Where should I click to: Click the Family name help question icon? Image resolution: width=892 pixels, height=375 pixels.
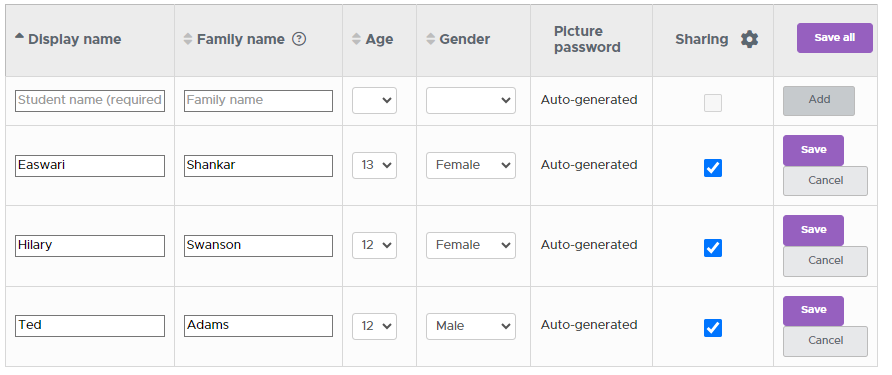click(x=299, y=39)
